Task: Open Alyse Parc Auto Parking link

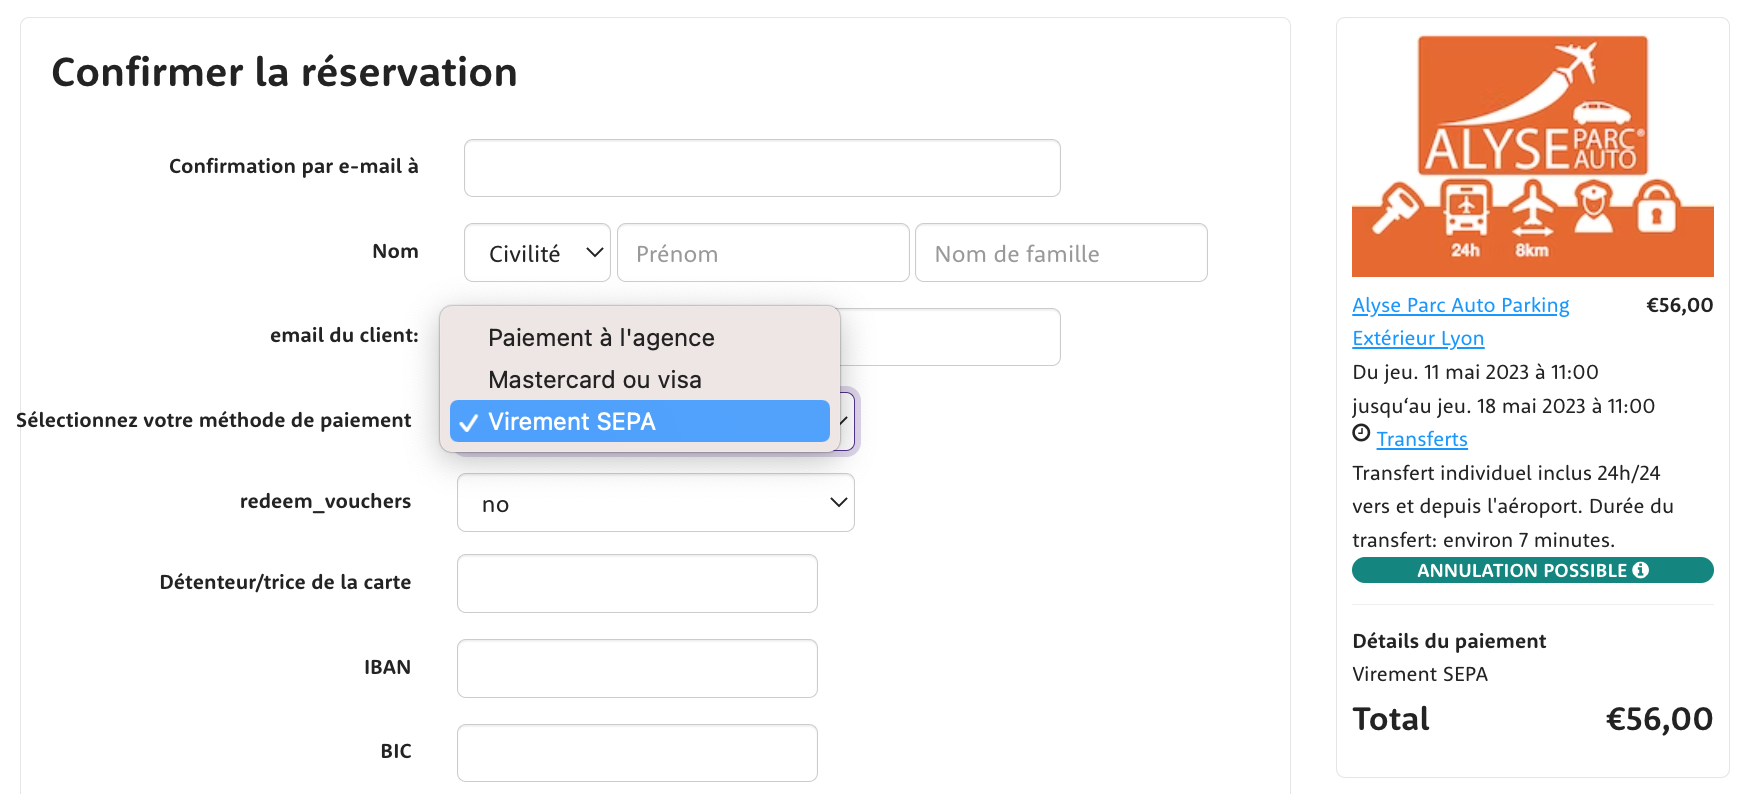Action: point(1460,306)
